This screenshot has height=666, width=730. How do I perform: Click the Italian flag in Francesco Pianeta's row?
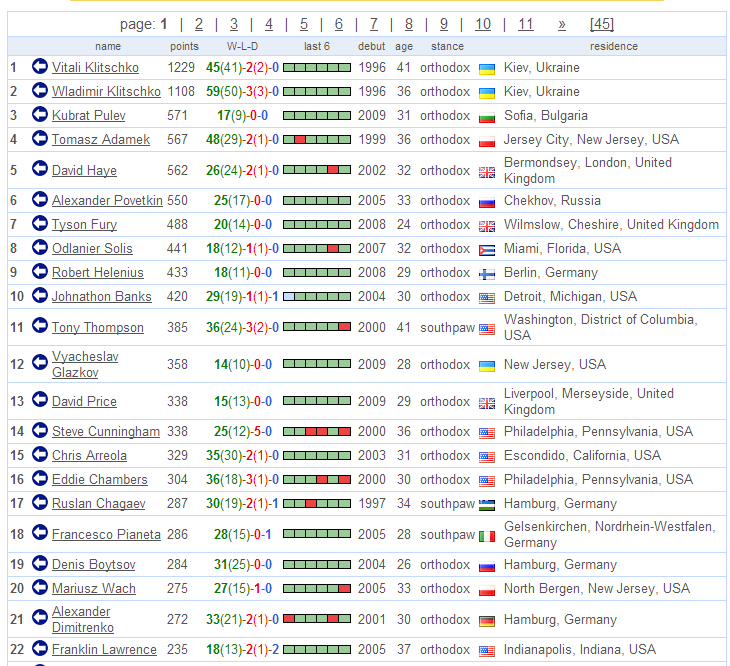(487, 535)
